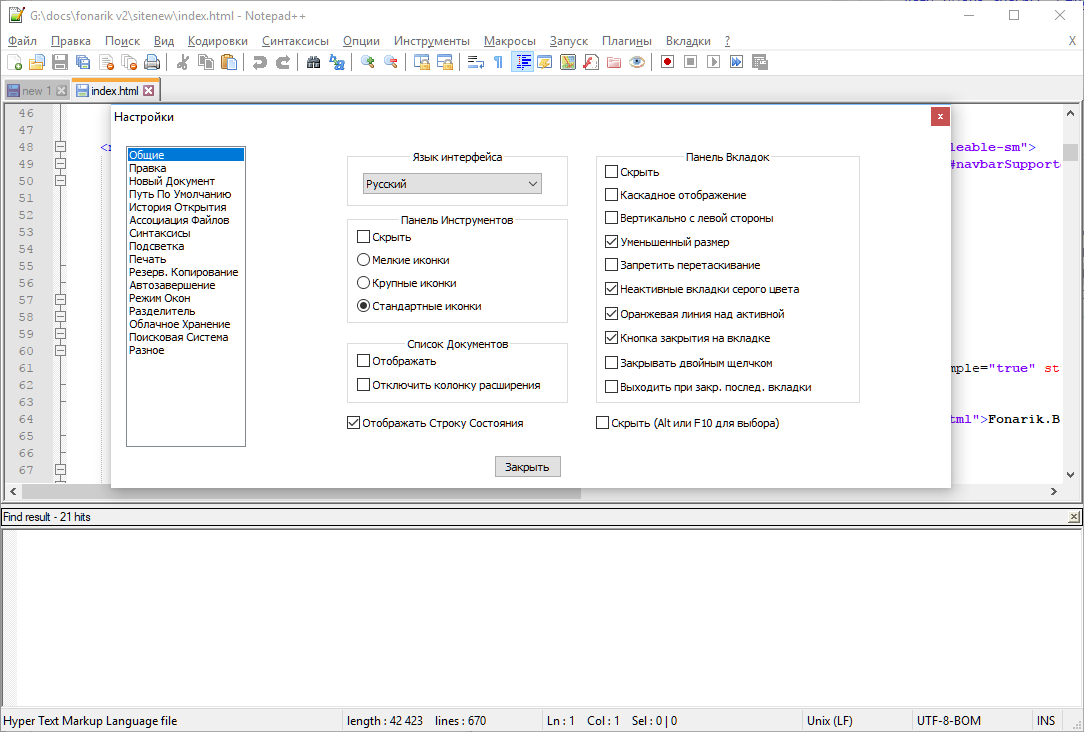The image size is (1084, 732).
Task: Open a file using the folder icon
Action: click(x=37, y=62)
